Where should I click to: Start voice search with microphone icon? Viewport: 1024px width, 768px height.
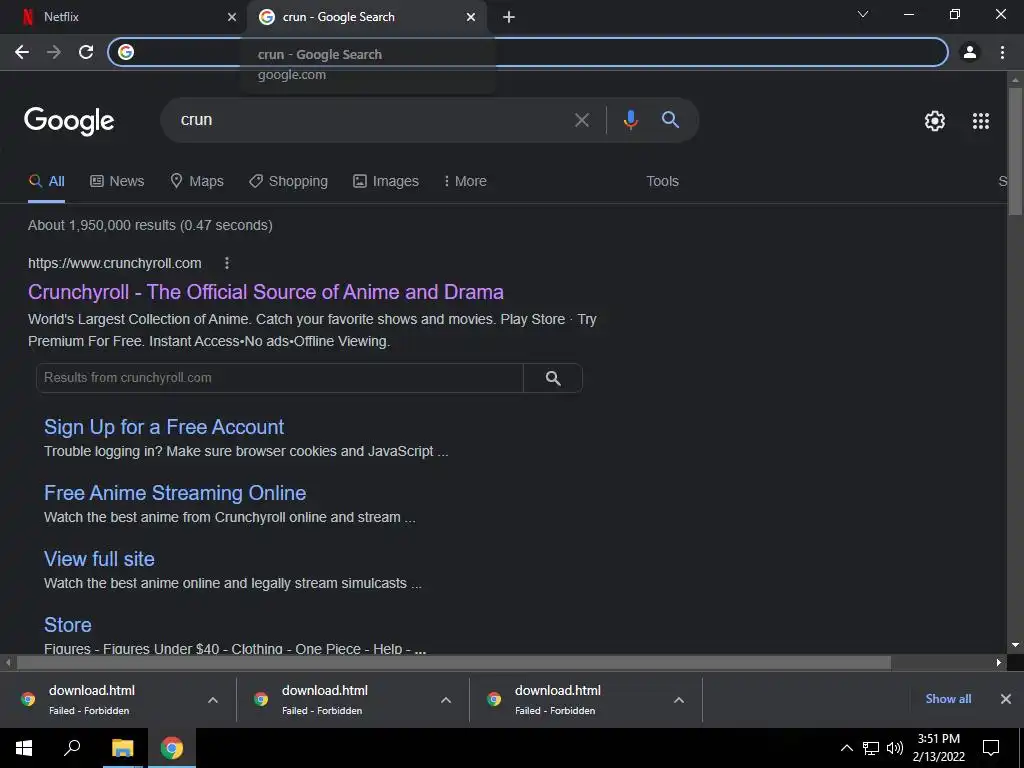click(630, 120)
